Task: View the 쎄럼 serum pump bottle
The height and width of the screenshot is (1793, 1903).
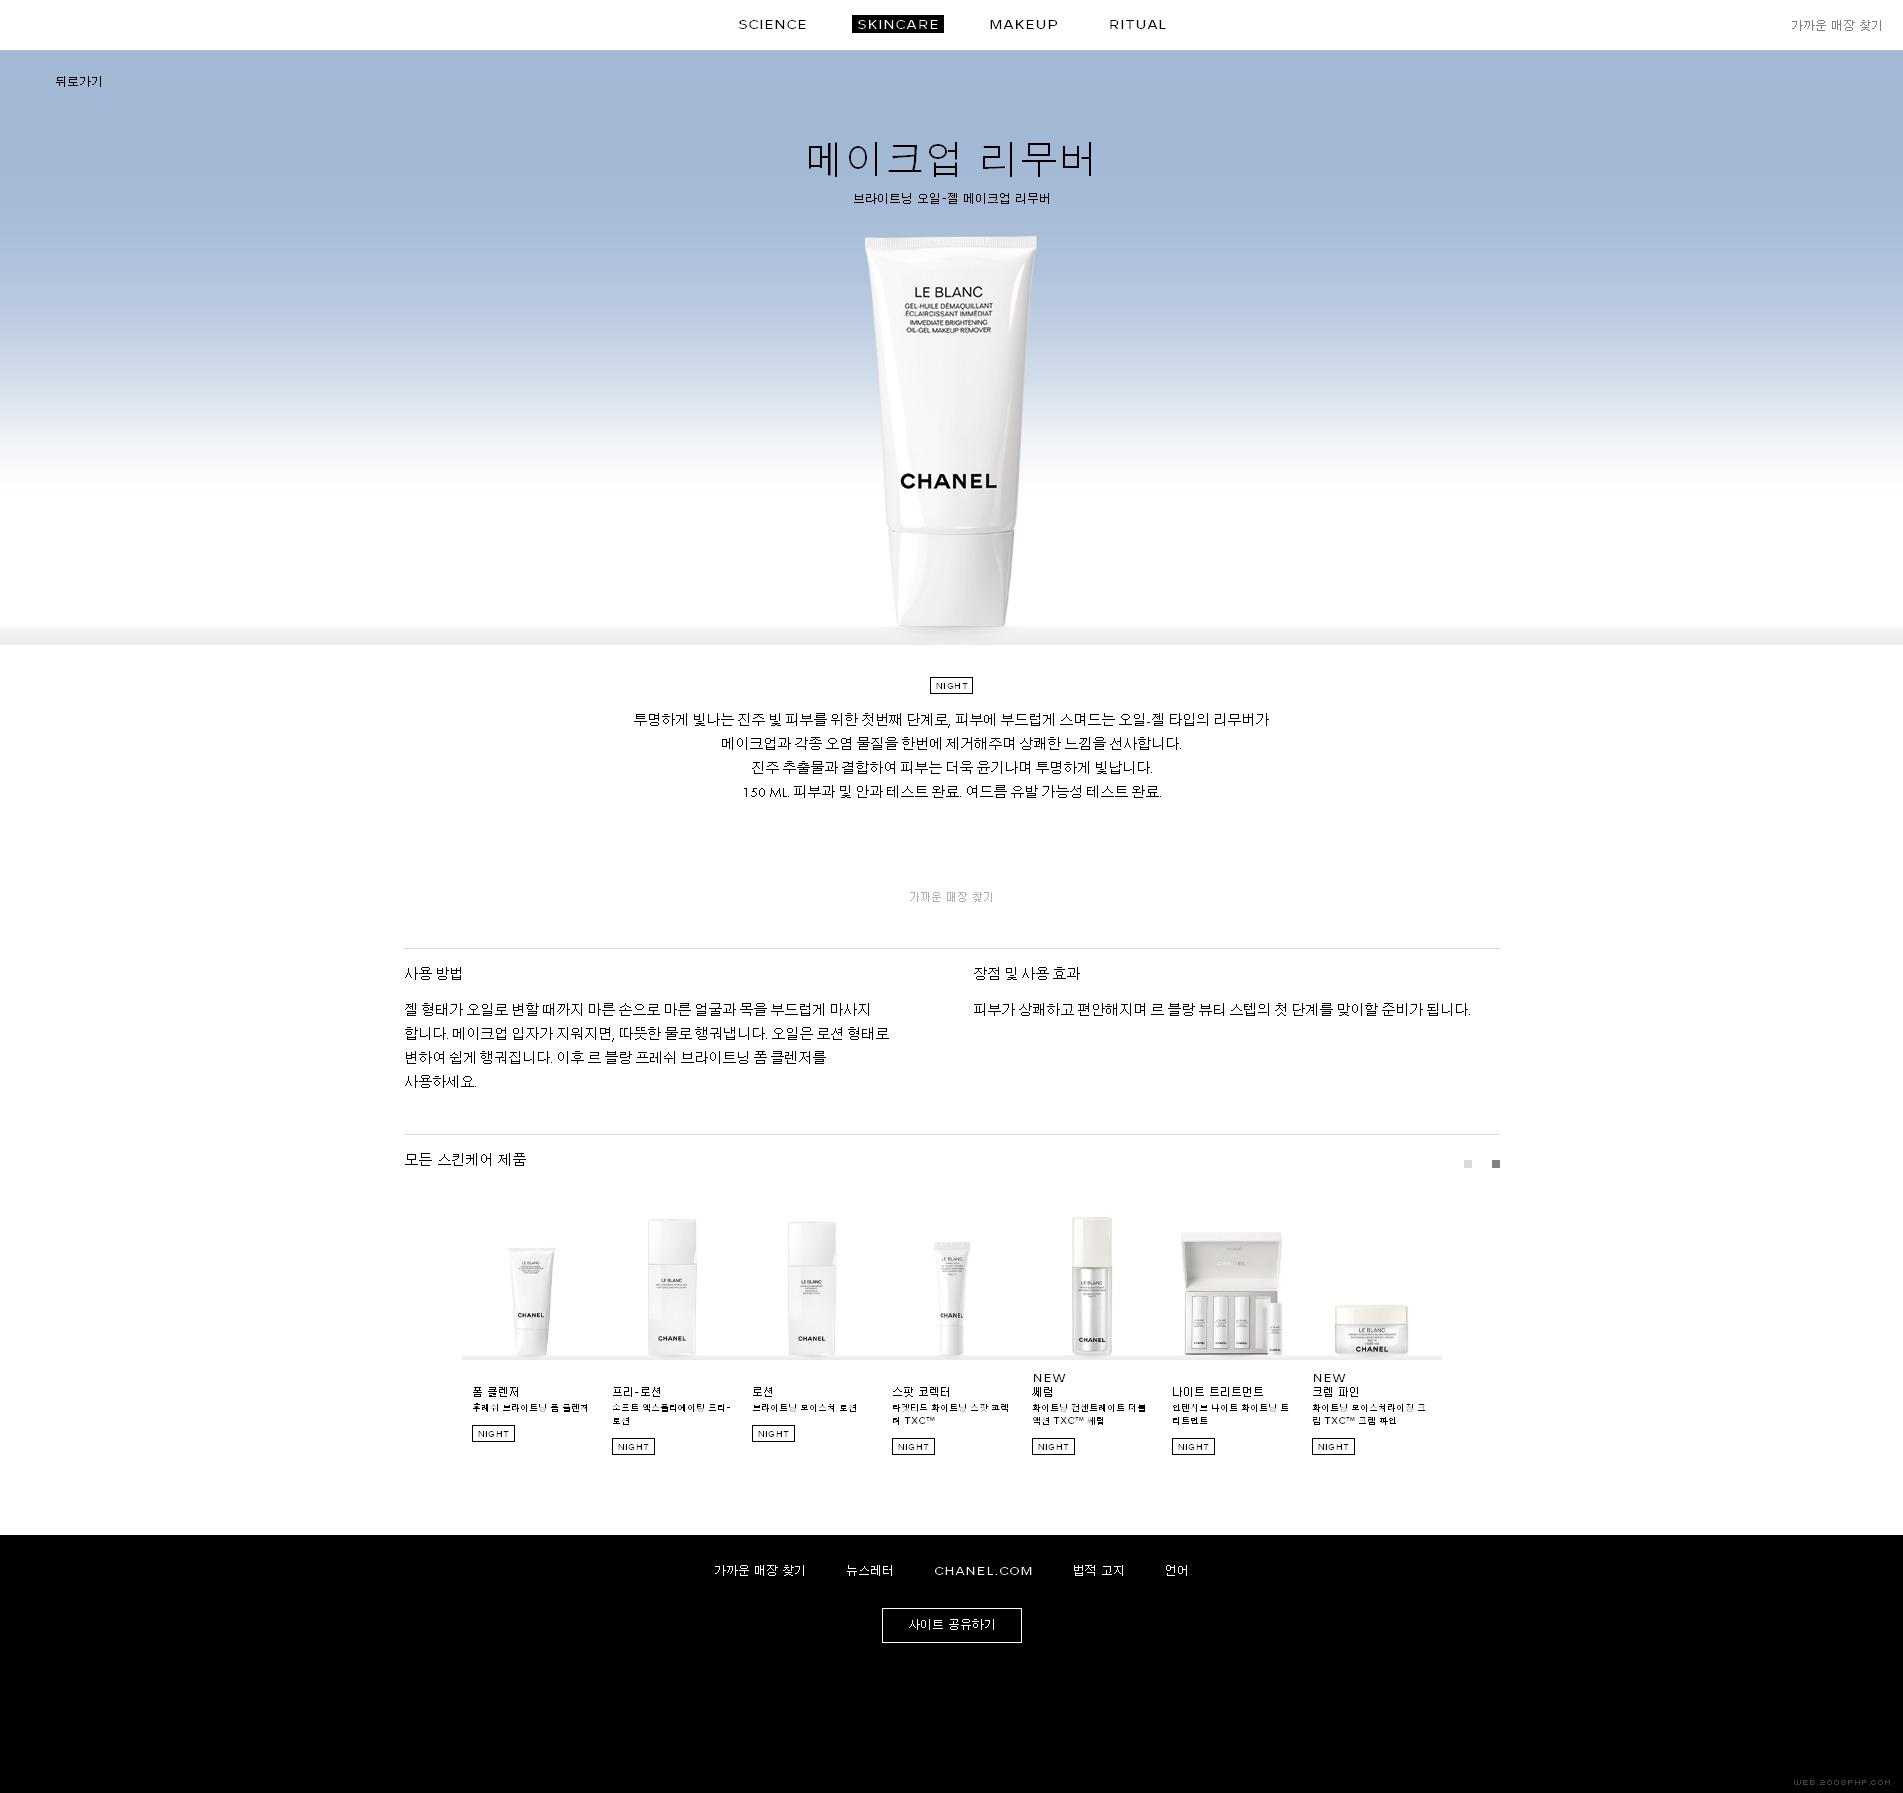Action: [1091, 1286]
